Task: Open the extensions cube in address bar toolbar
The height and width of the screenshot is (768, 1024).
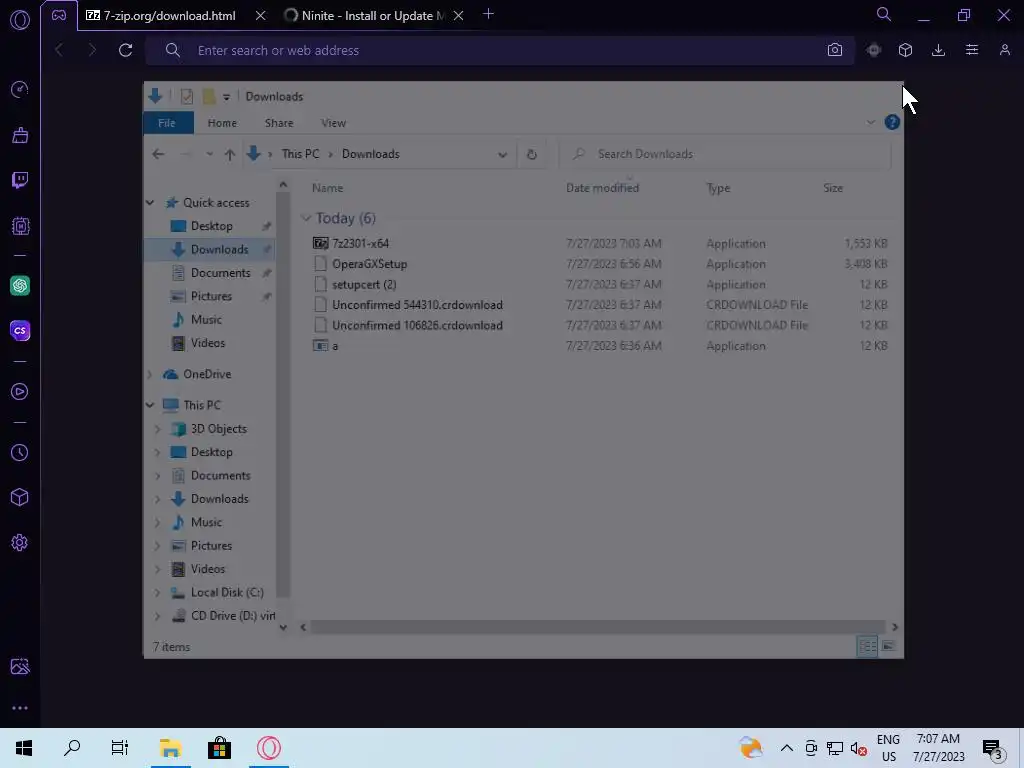Action: point(905,50)
